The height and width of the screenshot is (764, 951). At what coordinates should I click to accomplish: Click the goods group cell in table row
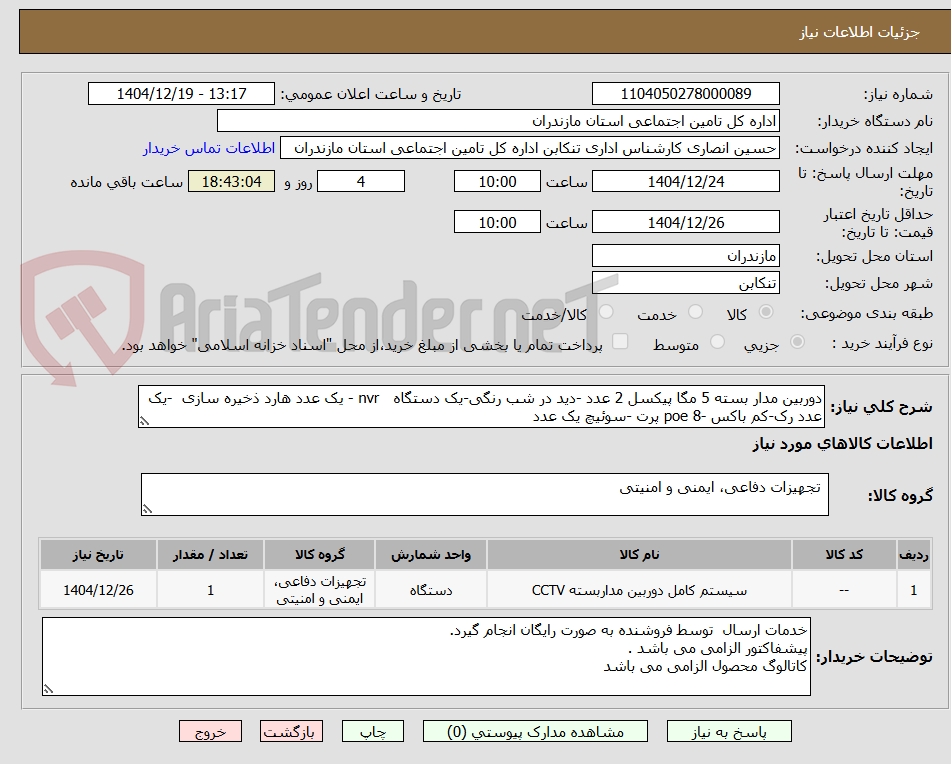coord(320,590)
